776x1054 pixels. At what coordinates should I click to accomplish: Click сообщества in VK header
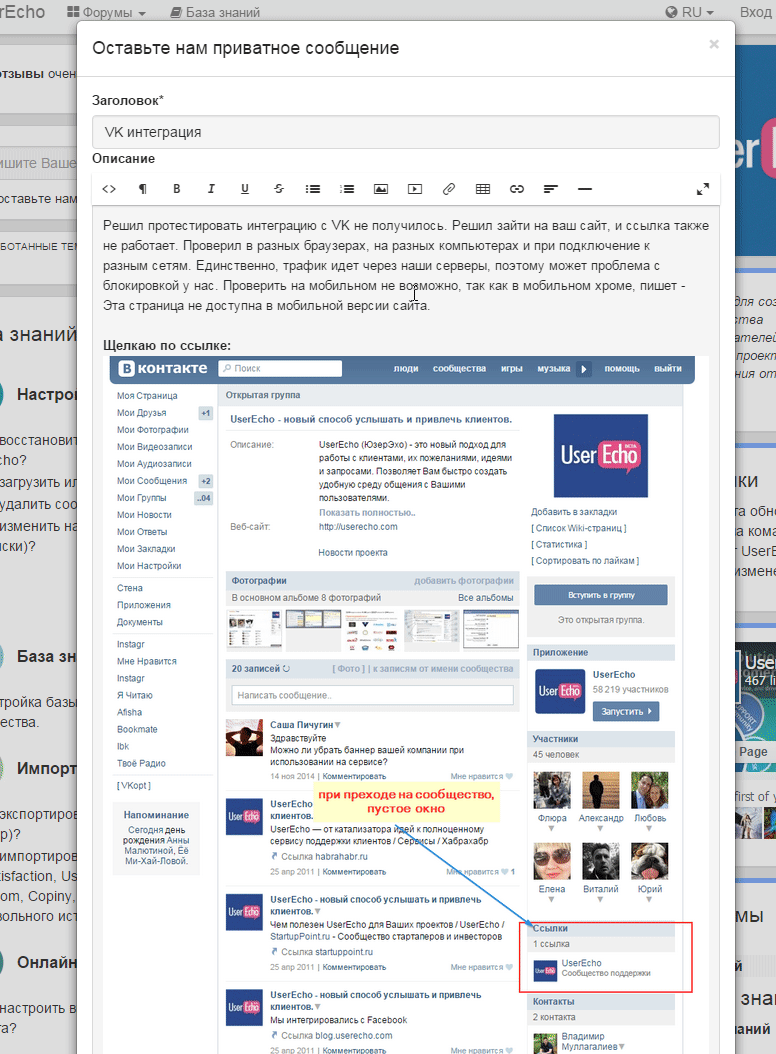coord(459,368)
